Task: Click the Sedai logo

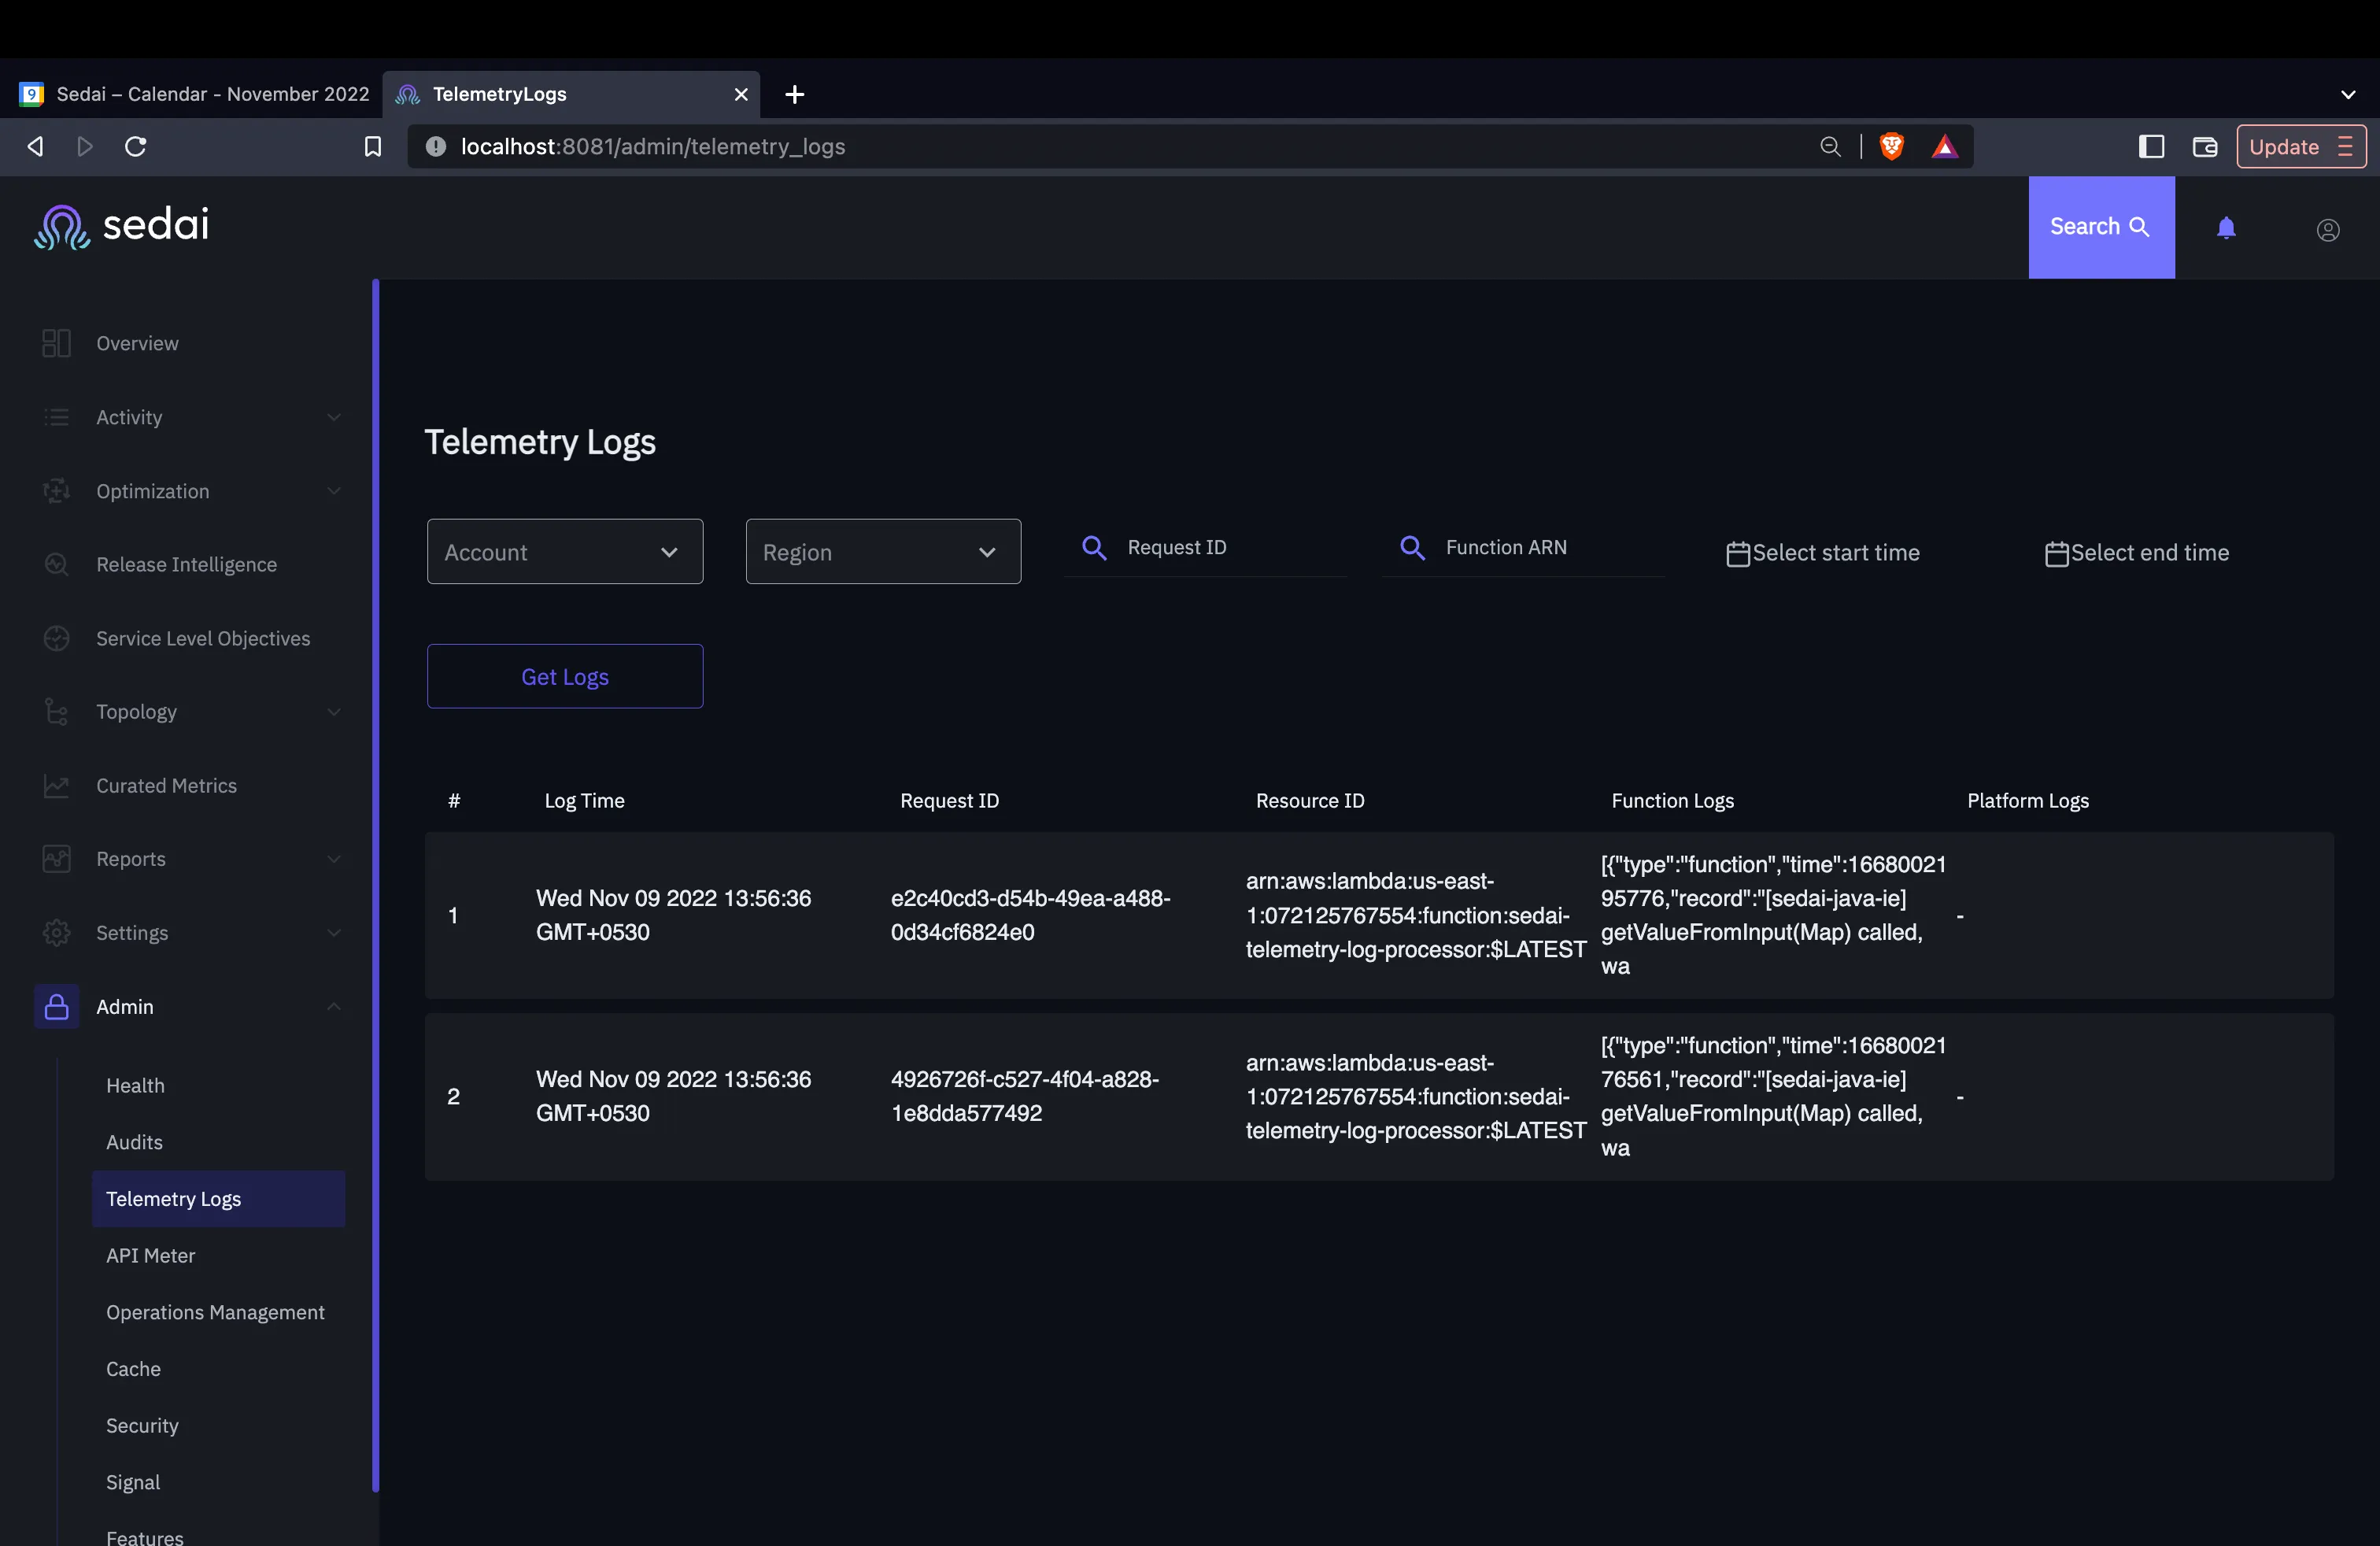Action: coord(122,226)
